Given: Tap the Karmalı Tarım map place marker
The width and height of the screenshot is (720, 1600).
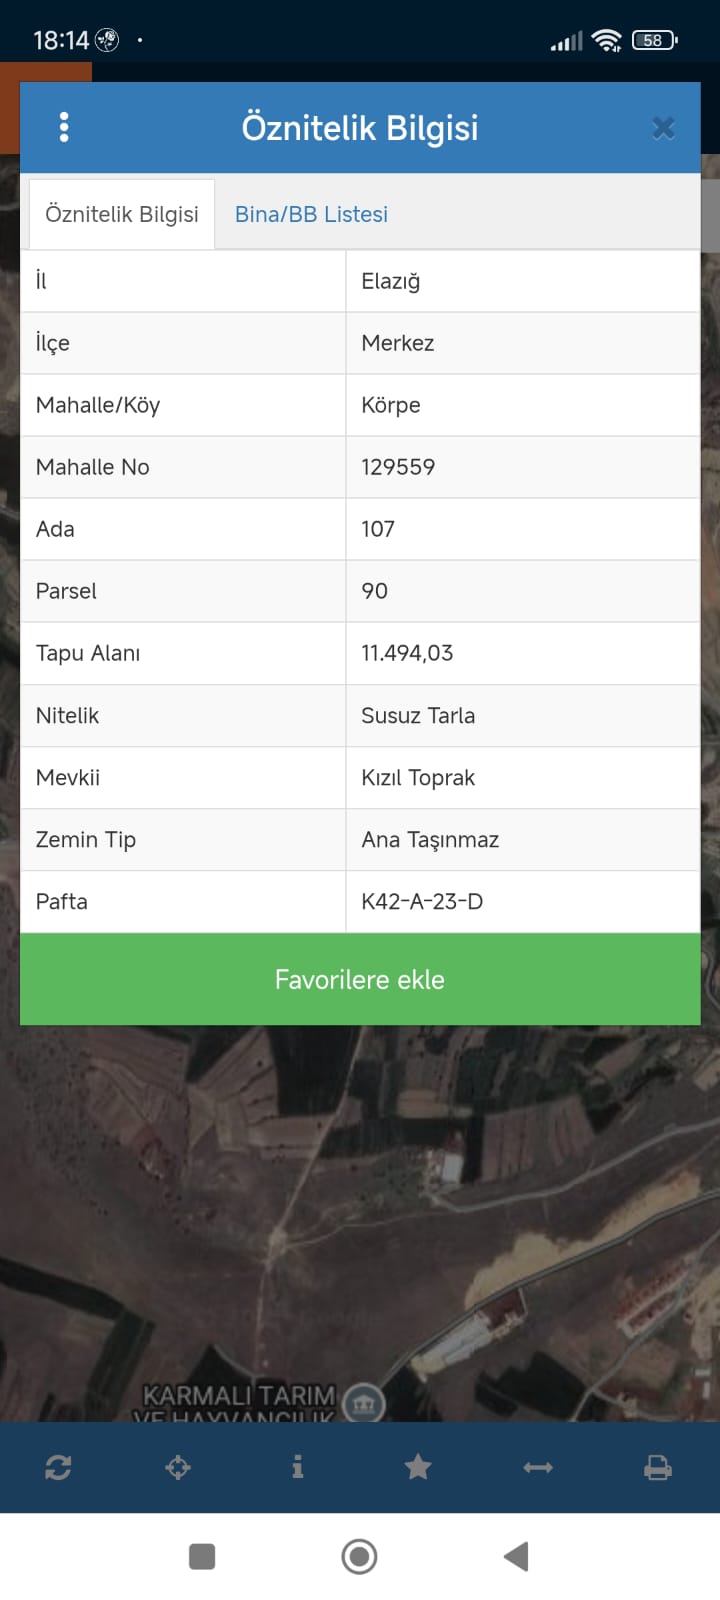Looking at the screenshot, I should pos(364,1402).
